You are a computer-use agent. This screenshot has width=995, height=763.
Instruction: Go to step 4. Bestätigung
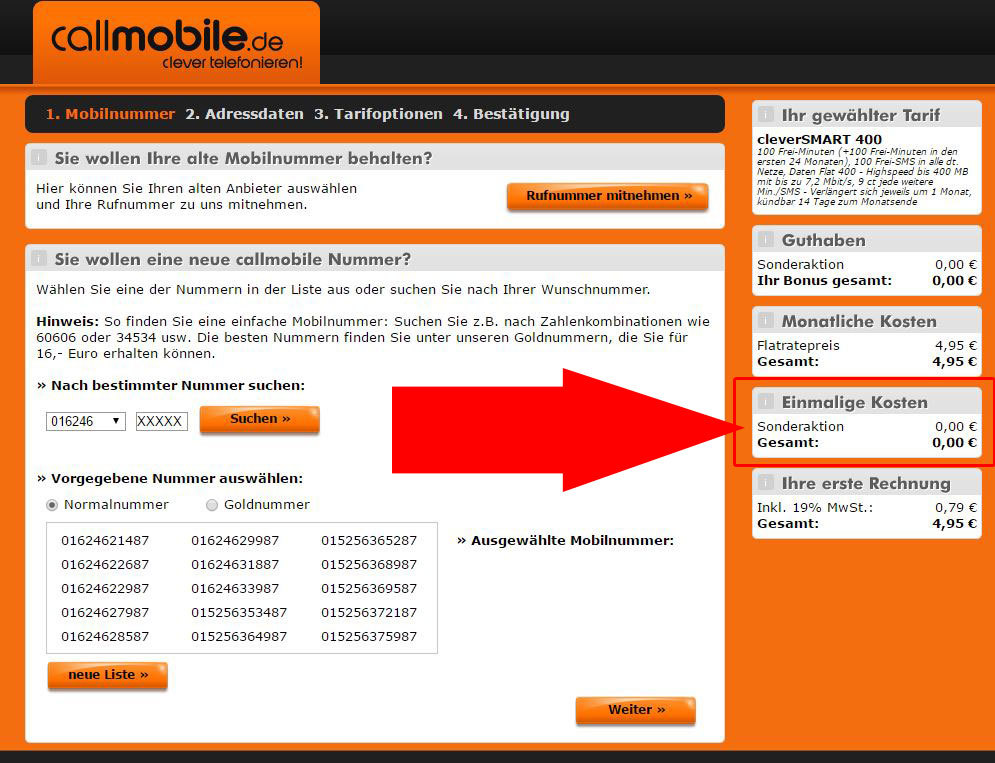click(x=511, y=114)
